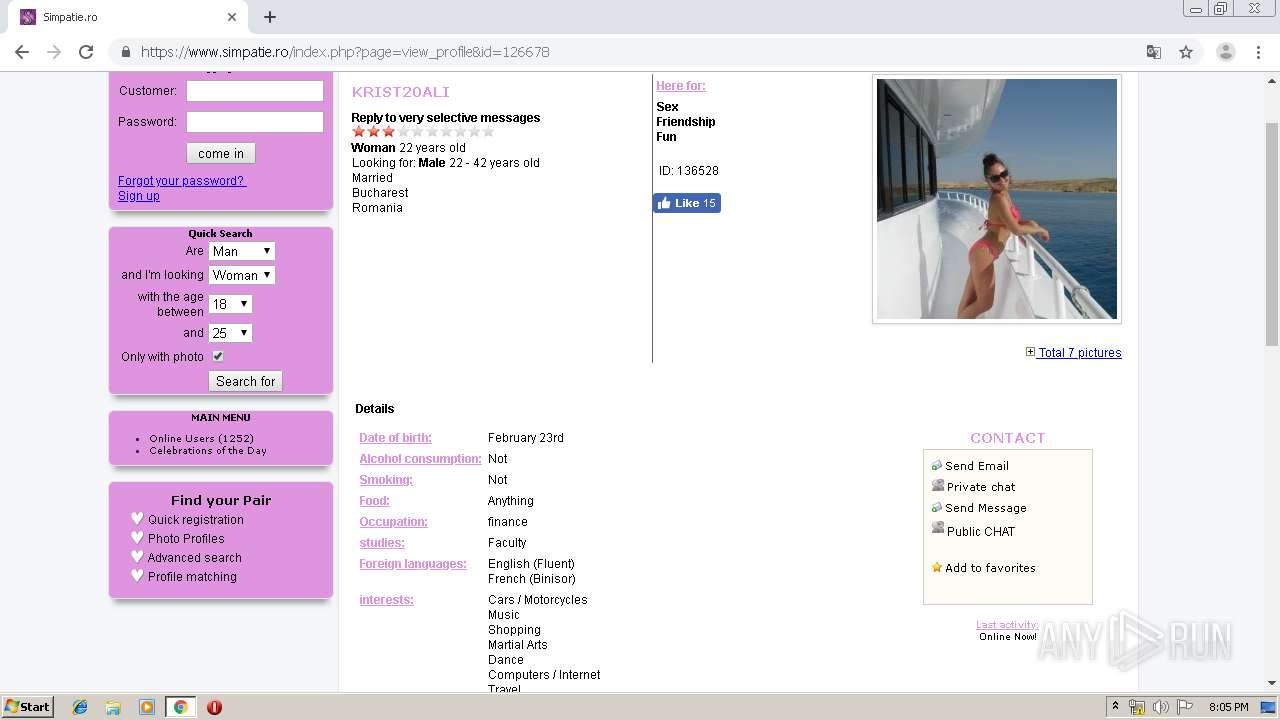The image size is (1280, 720).
Task: Open Quick registration link
Action: (196, 519)
